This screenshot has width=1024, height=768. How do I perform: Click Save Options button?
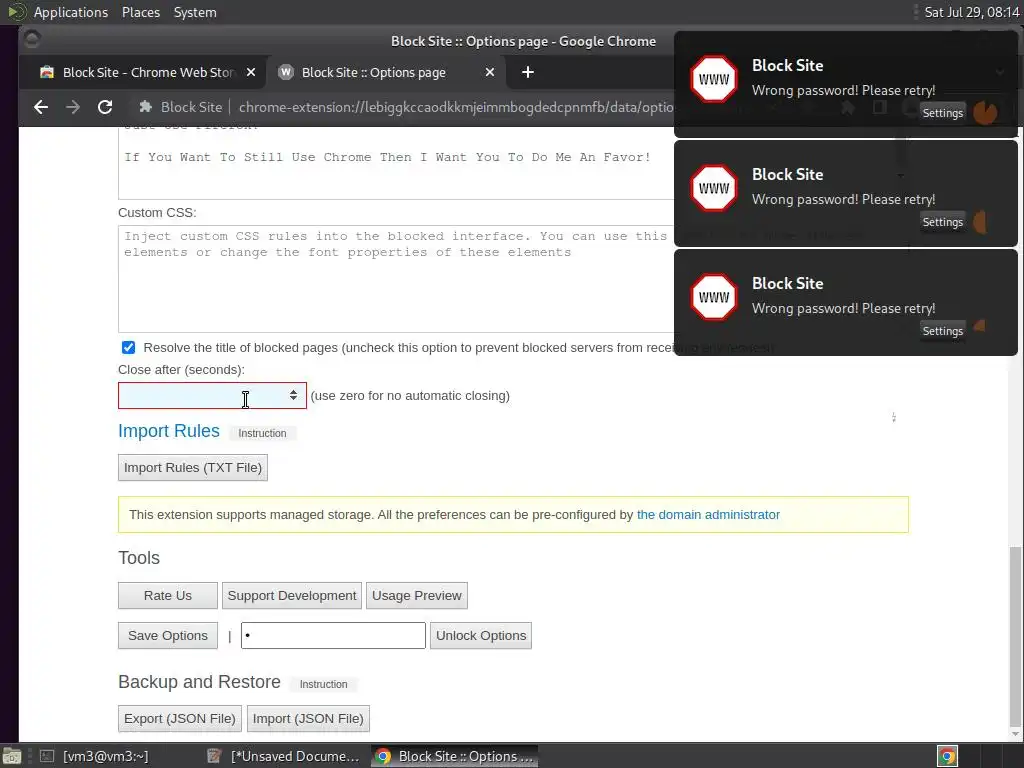168,635
